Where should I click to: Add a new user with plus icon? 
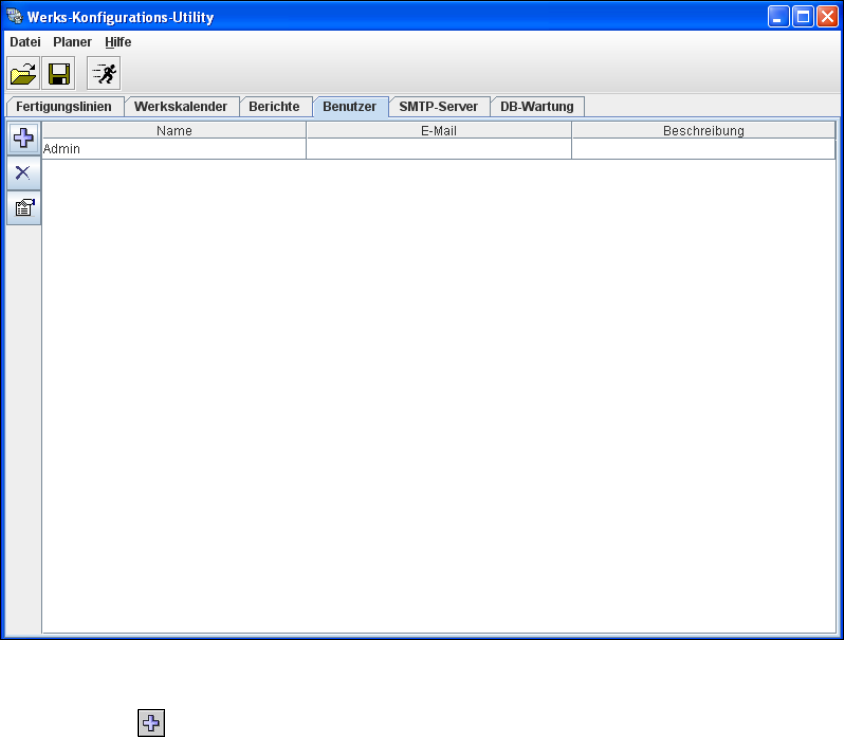23,138
